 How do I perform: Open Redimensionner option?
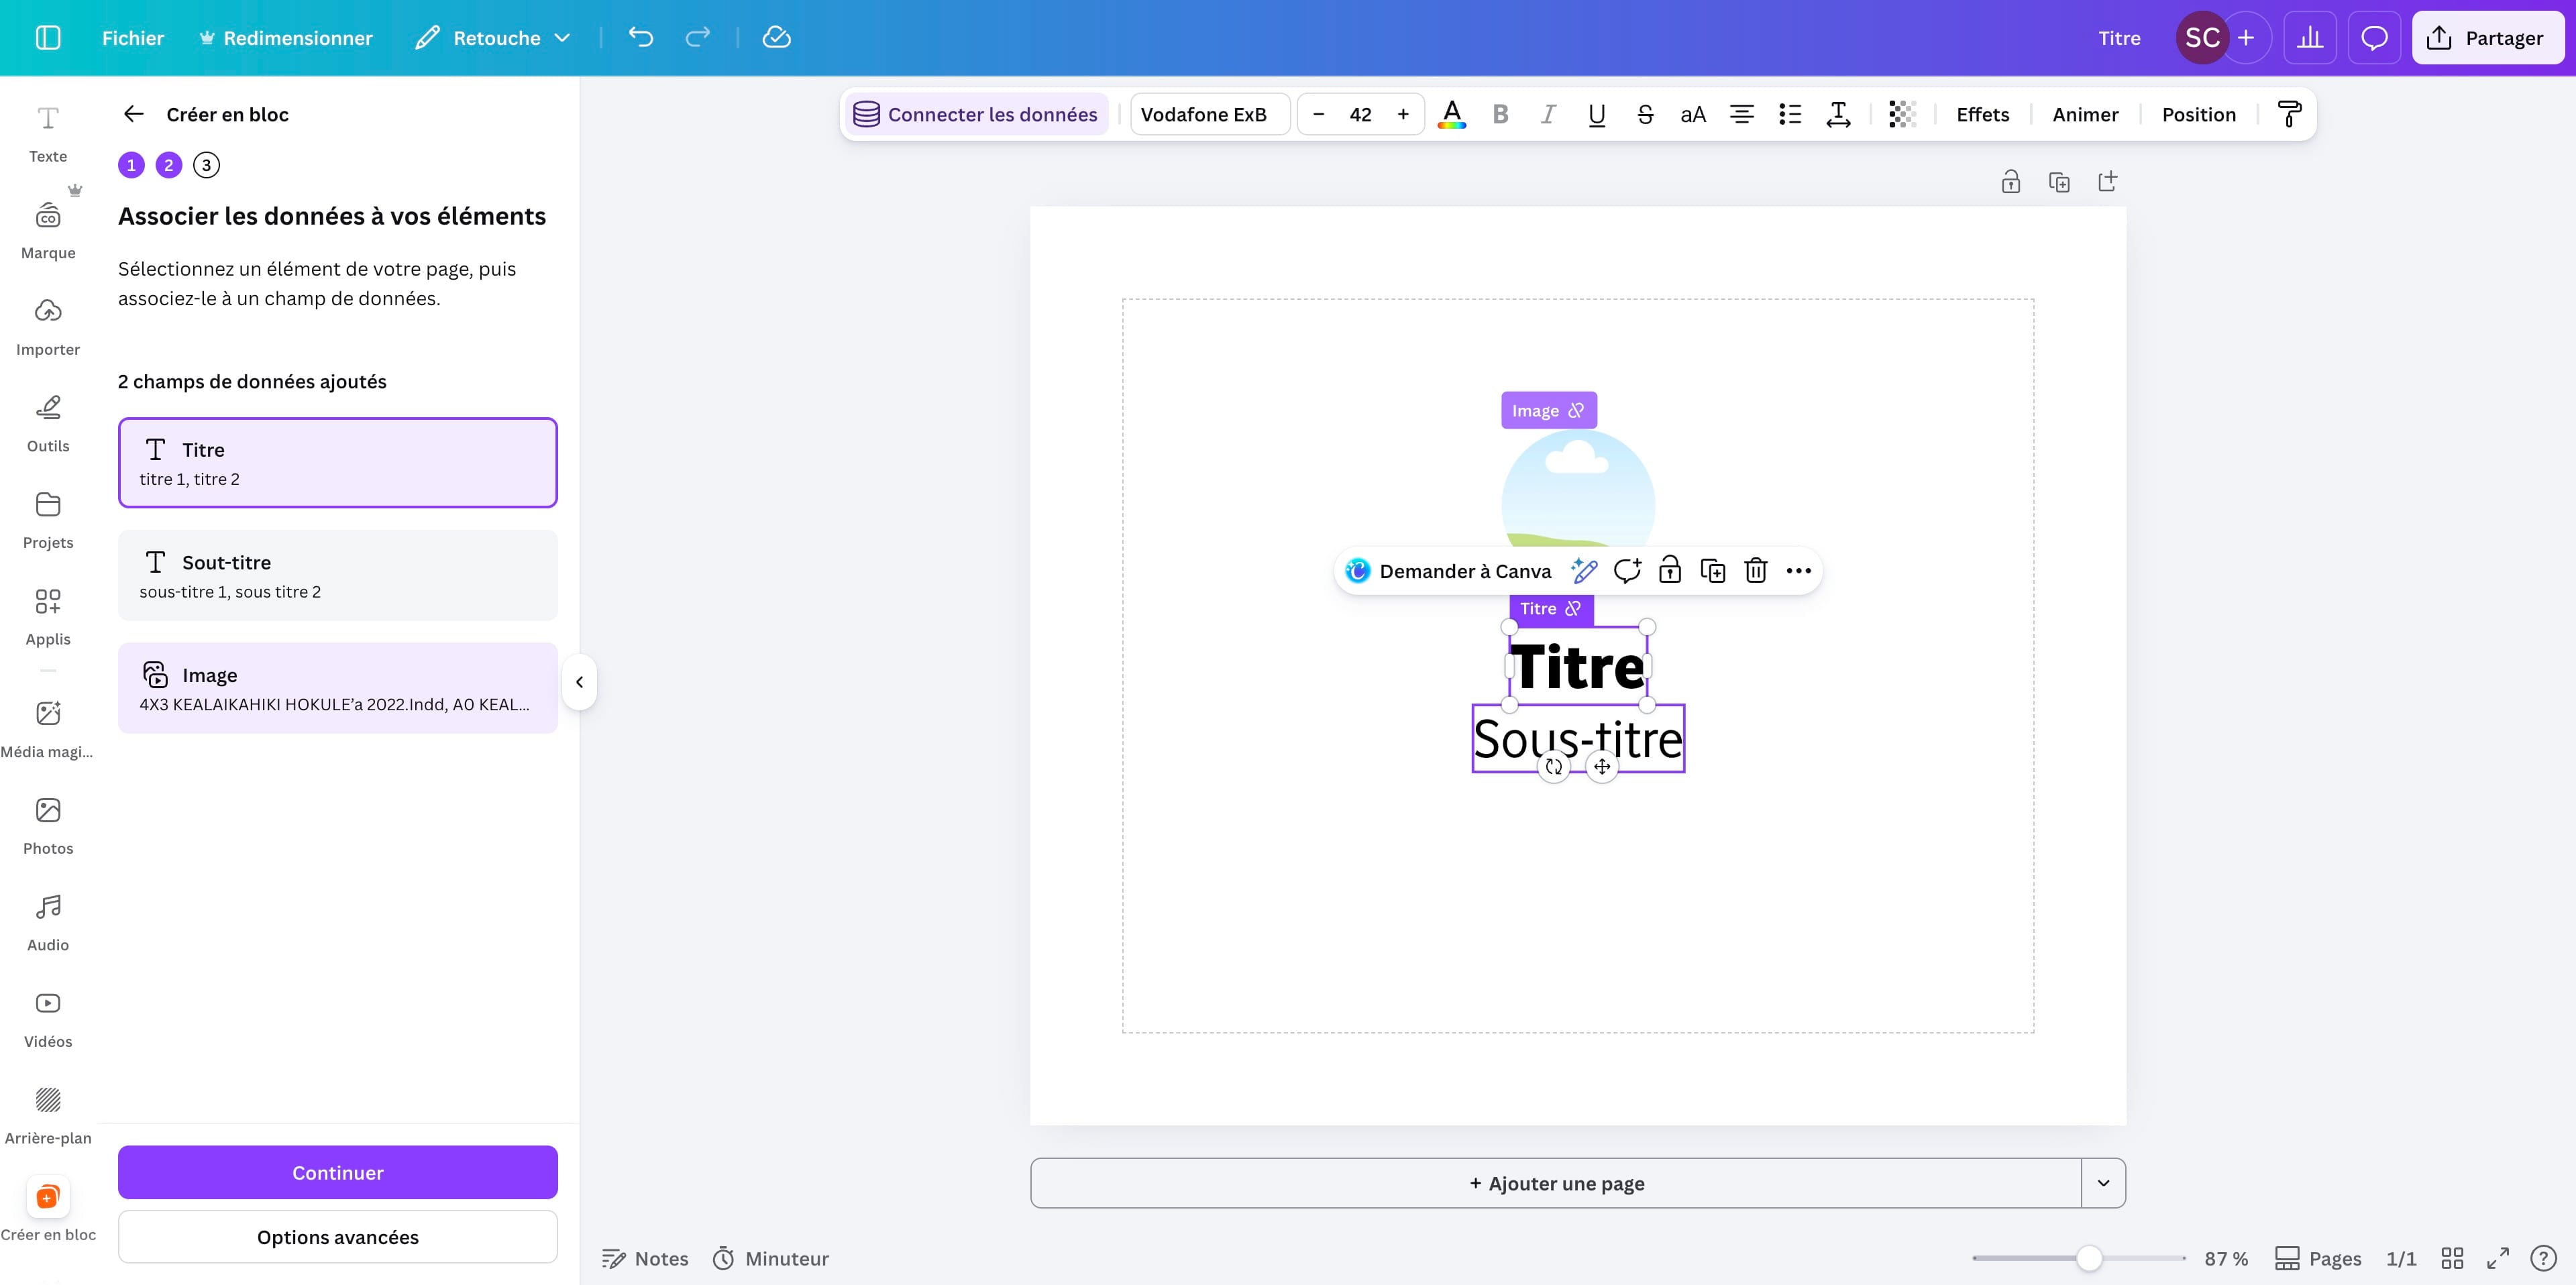coord(286,38)
